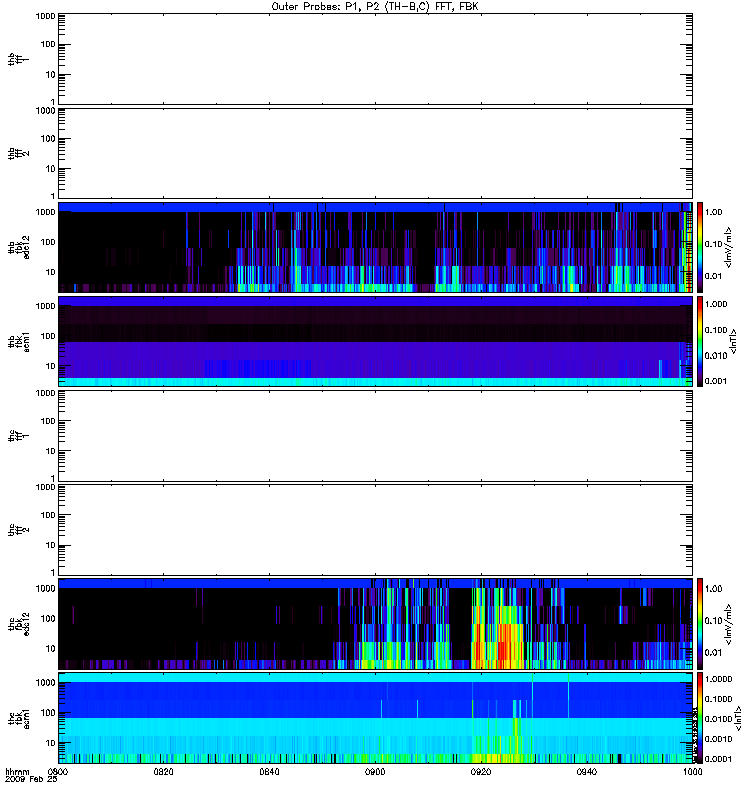The image size is (750, 800).
Task: Click the "1000" y-tick of the thc fbk edc12 panel
Action: pyautogui.click(x=46, y=589)
